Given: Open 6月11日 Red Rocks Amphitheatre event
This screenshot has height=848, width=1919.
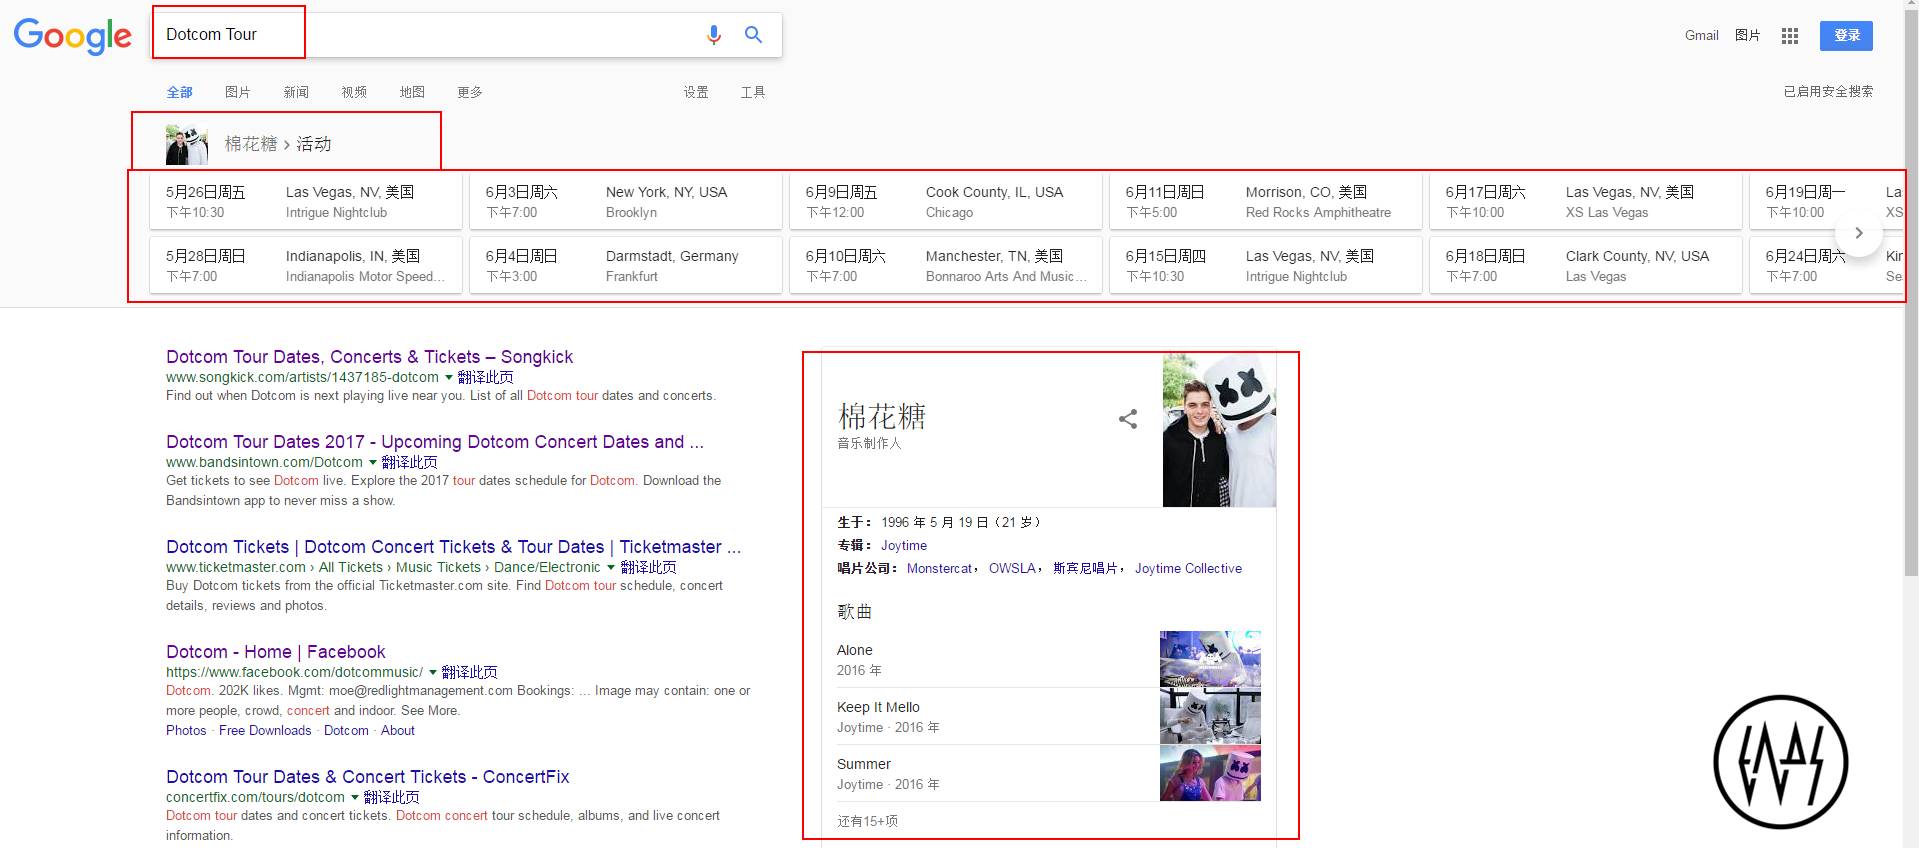Looking at the screenshot, I should click(x=1266, y=201).
